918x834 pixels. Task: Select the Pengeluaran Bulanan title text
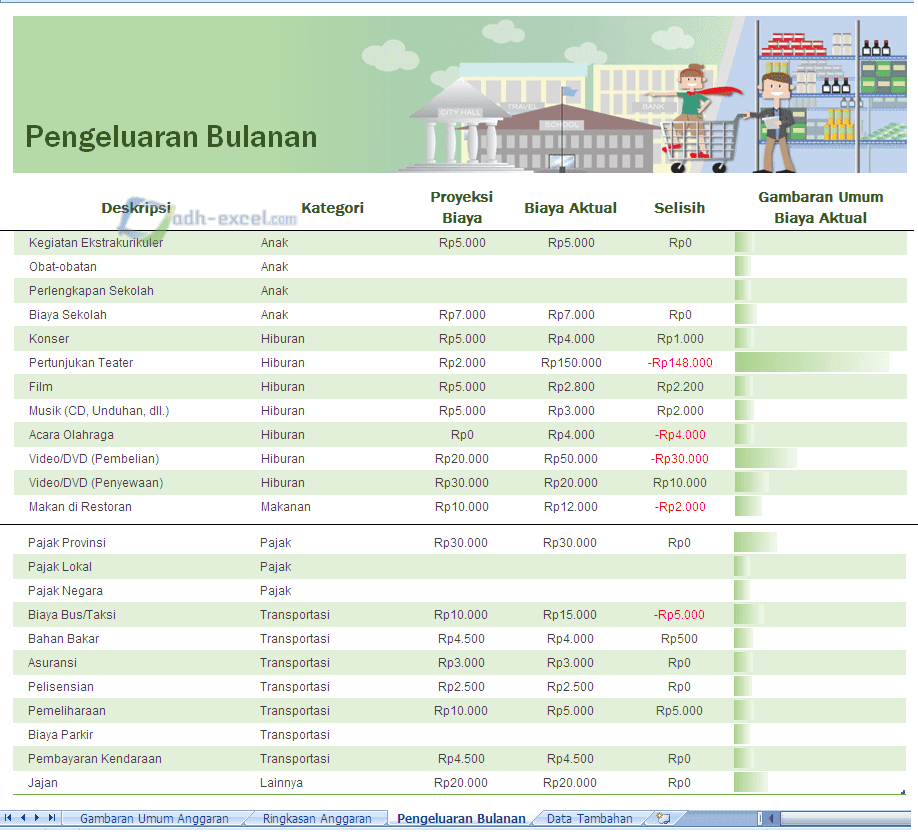click(171, 137)
